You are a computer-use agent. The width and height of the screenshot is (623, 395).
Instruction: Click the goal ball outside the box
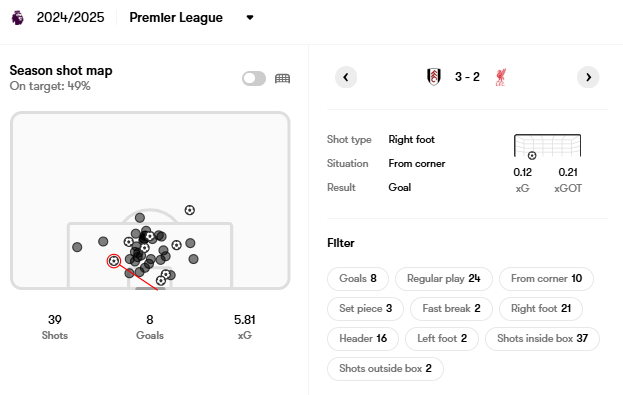tap(190, 210)
